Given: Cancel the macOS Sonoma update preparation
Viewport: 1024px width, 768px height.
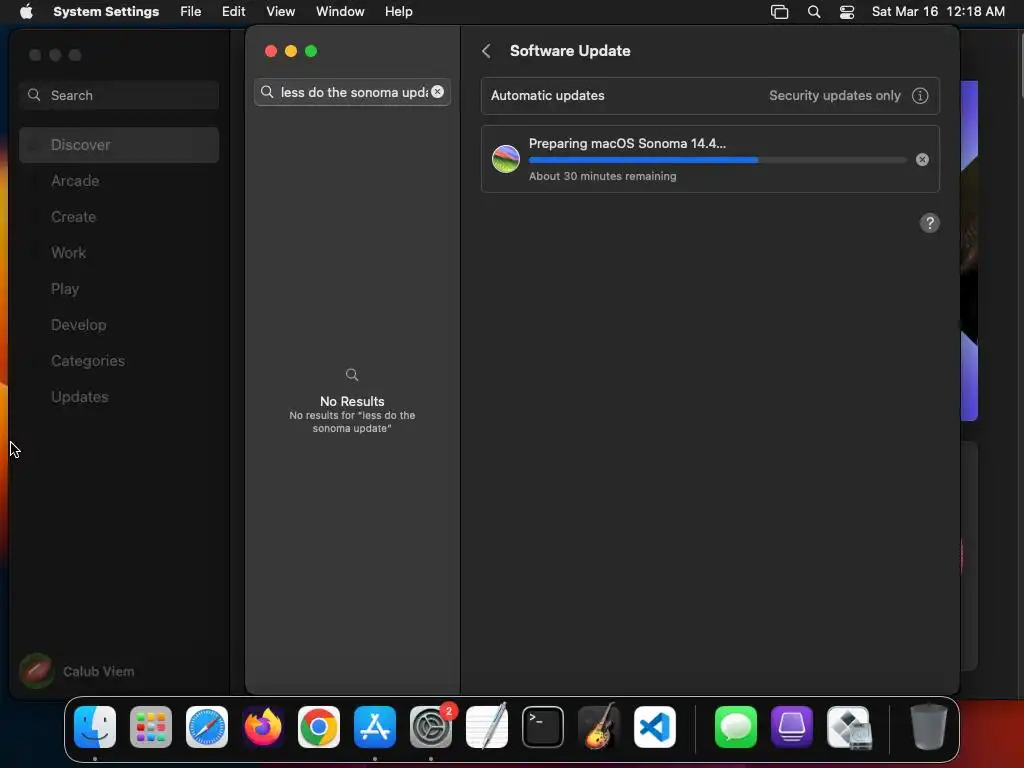Looking at the screenshot, I should coord(922,159).
